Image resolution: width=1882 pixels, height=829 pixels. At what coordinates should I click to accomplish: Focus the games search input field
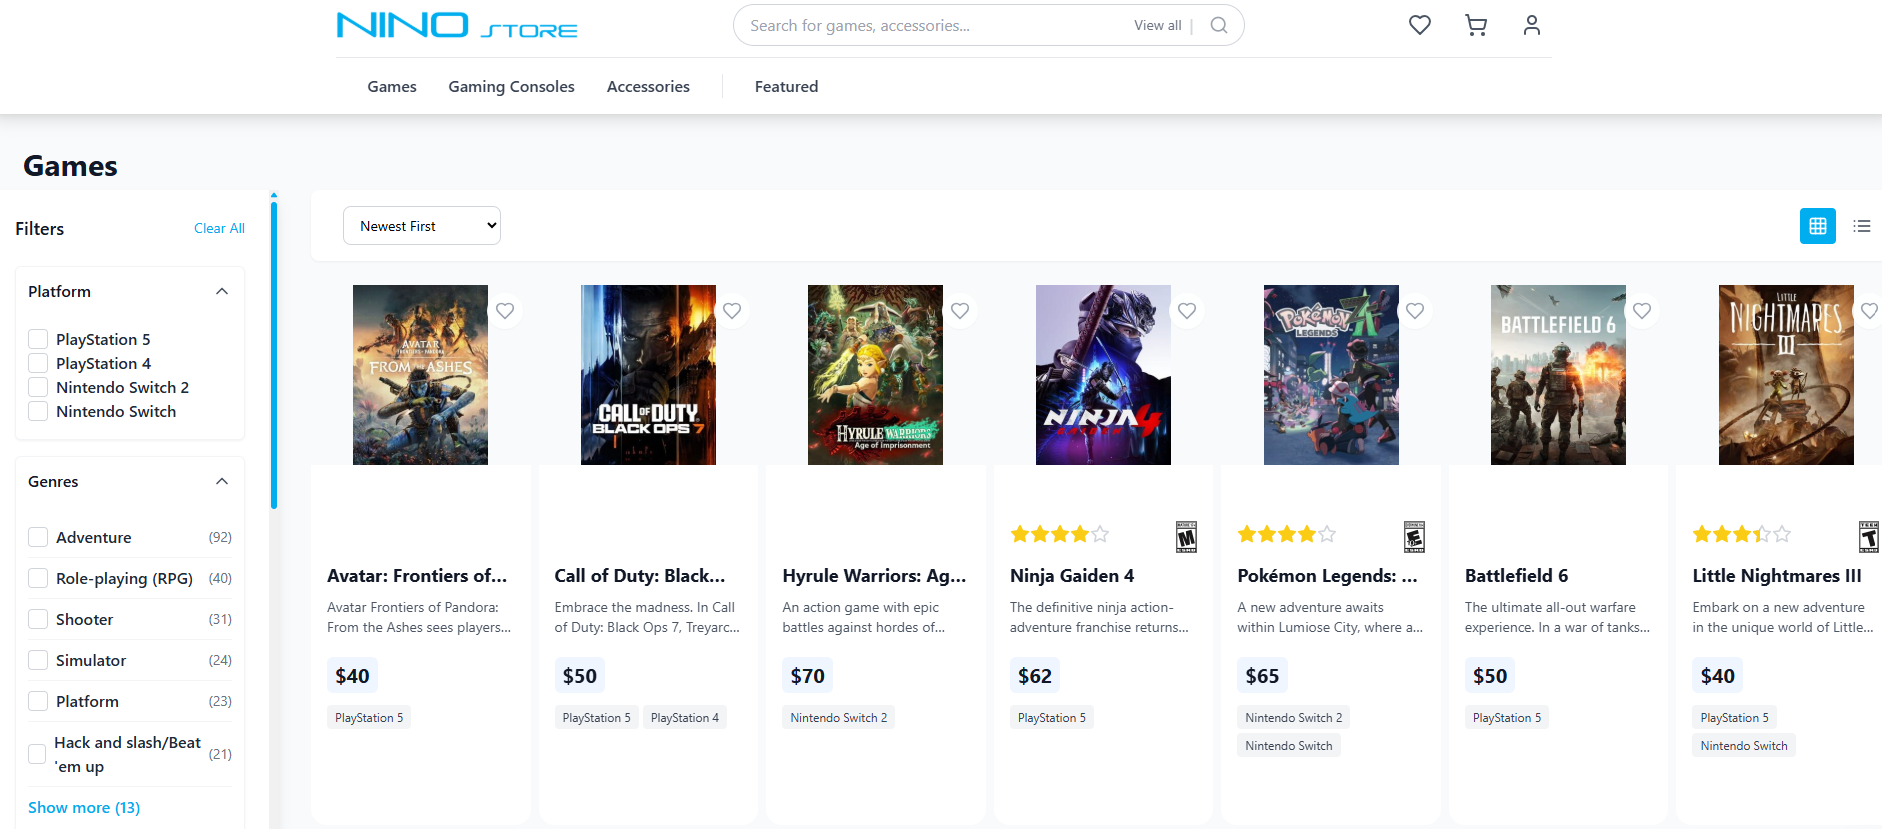pos(930,26)
